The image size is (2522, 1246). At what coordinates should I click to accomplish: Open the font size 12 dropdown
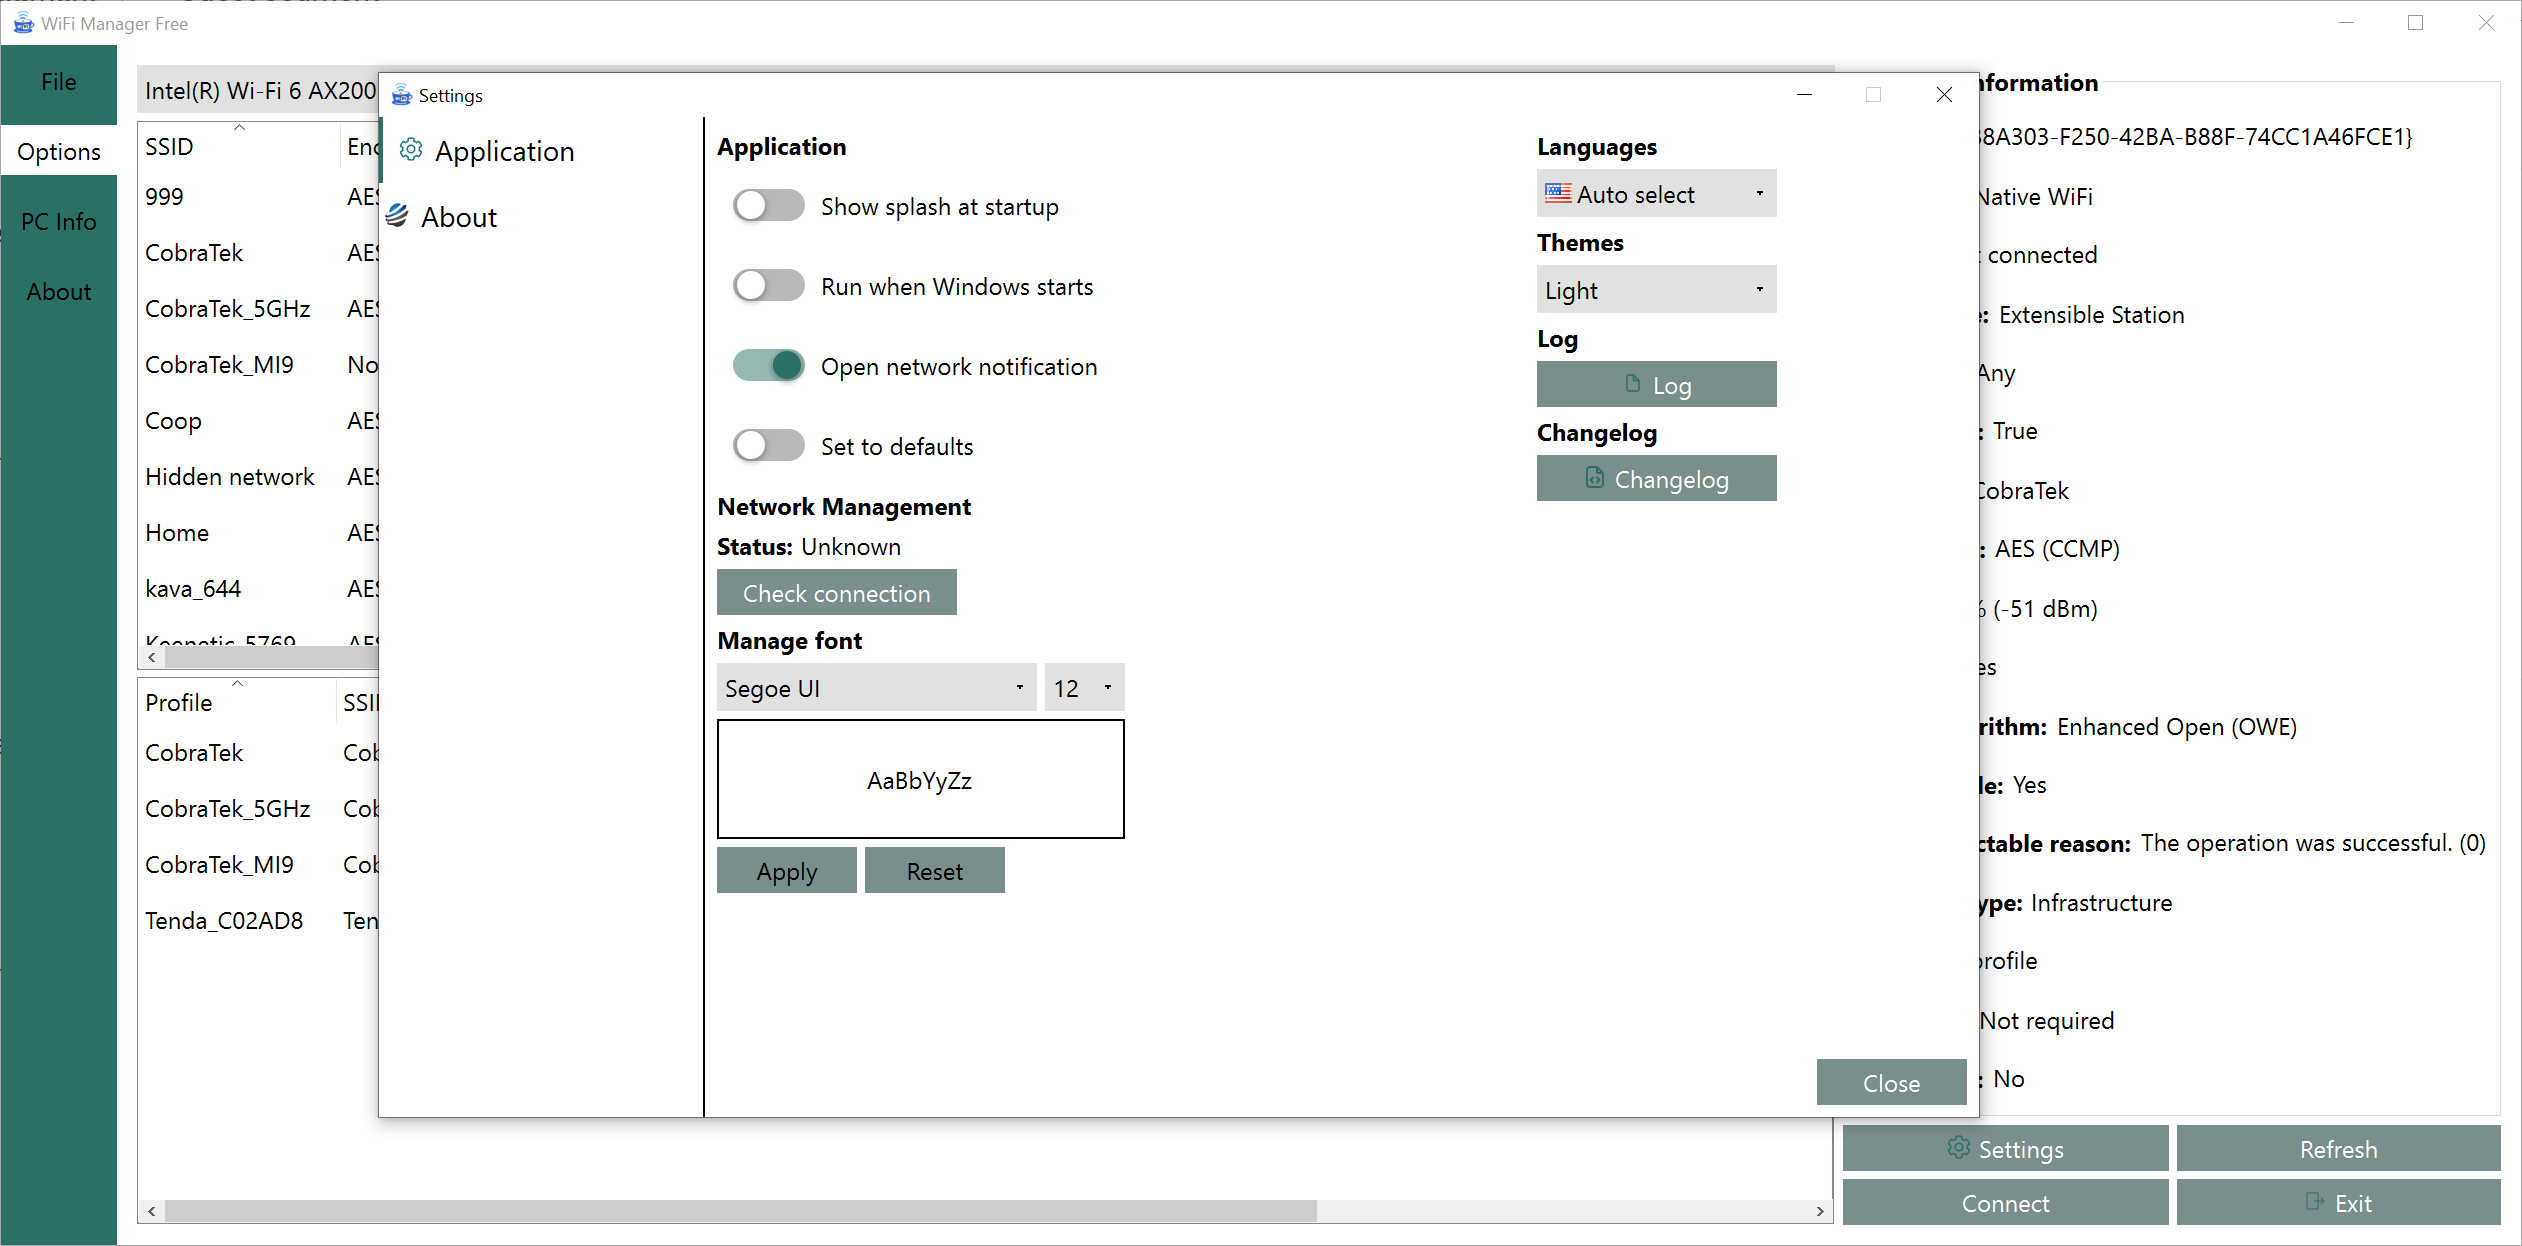point(1084,687)
